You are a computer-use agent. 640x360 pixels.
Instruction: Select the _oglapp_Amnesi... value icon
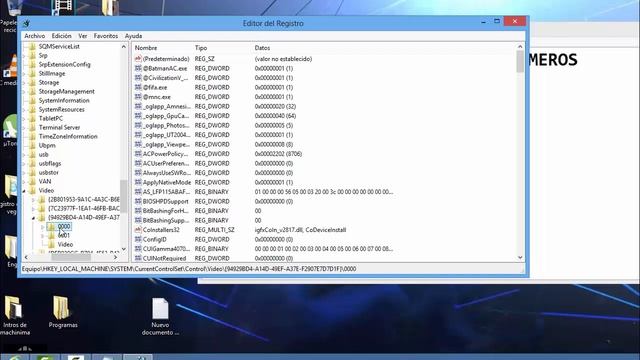coord(138,106)
